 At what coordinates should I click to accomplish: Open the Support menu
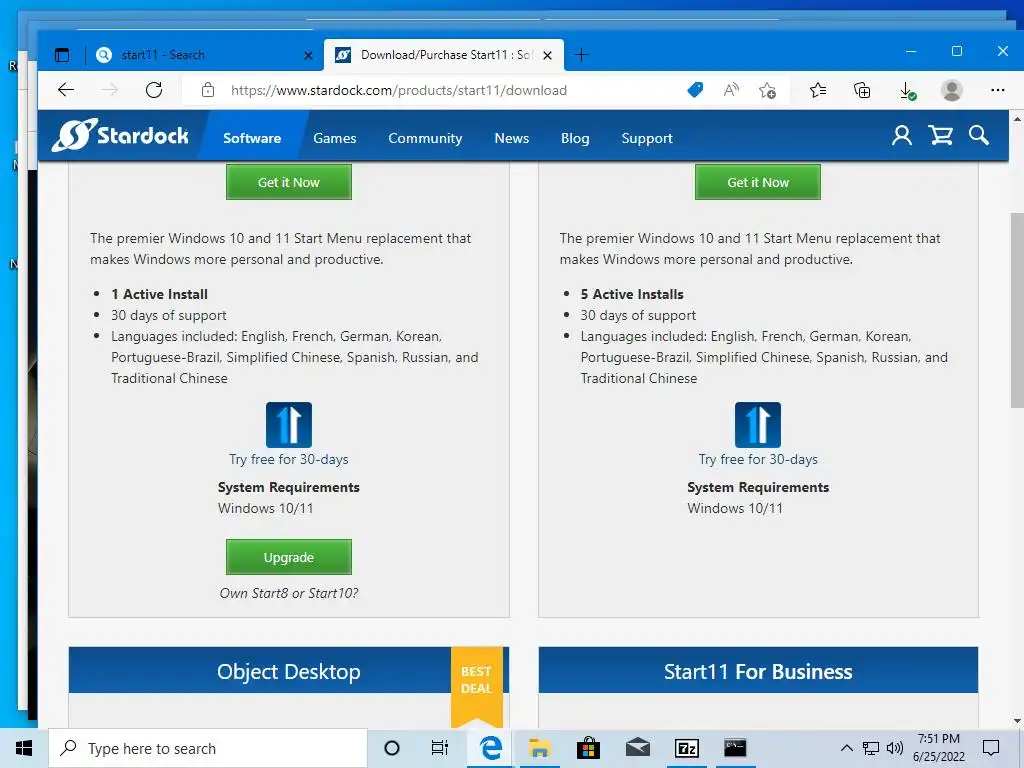(x=647, y=138)
